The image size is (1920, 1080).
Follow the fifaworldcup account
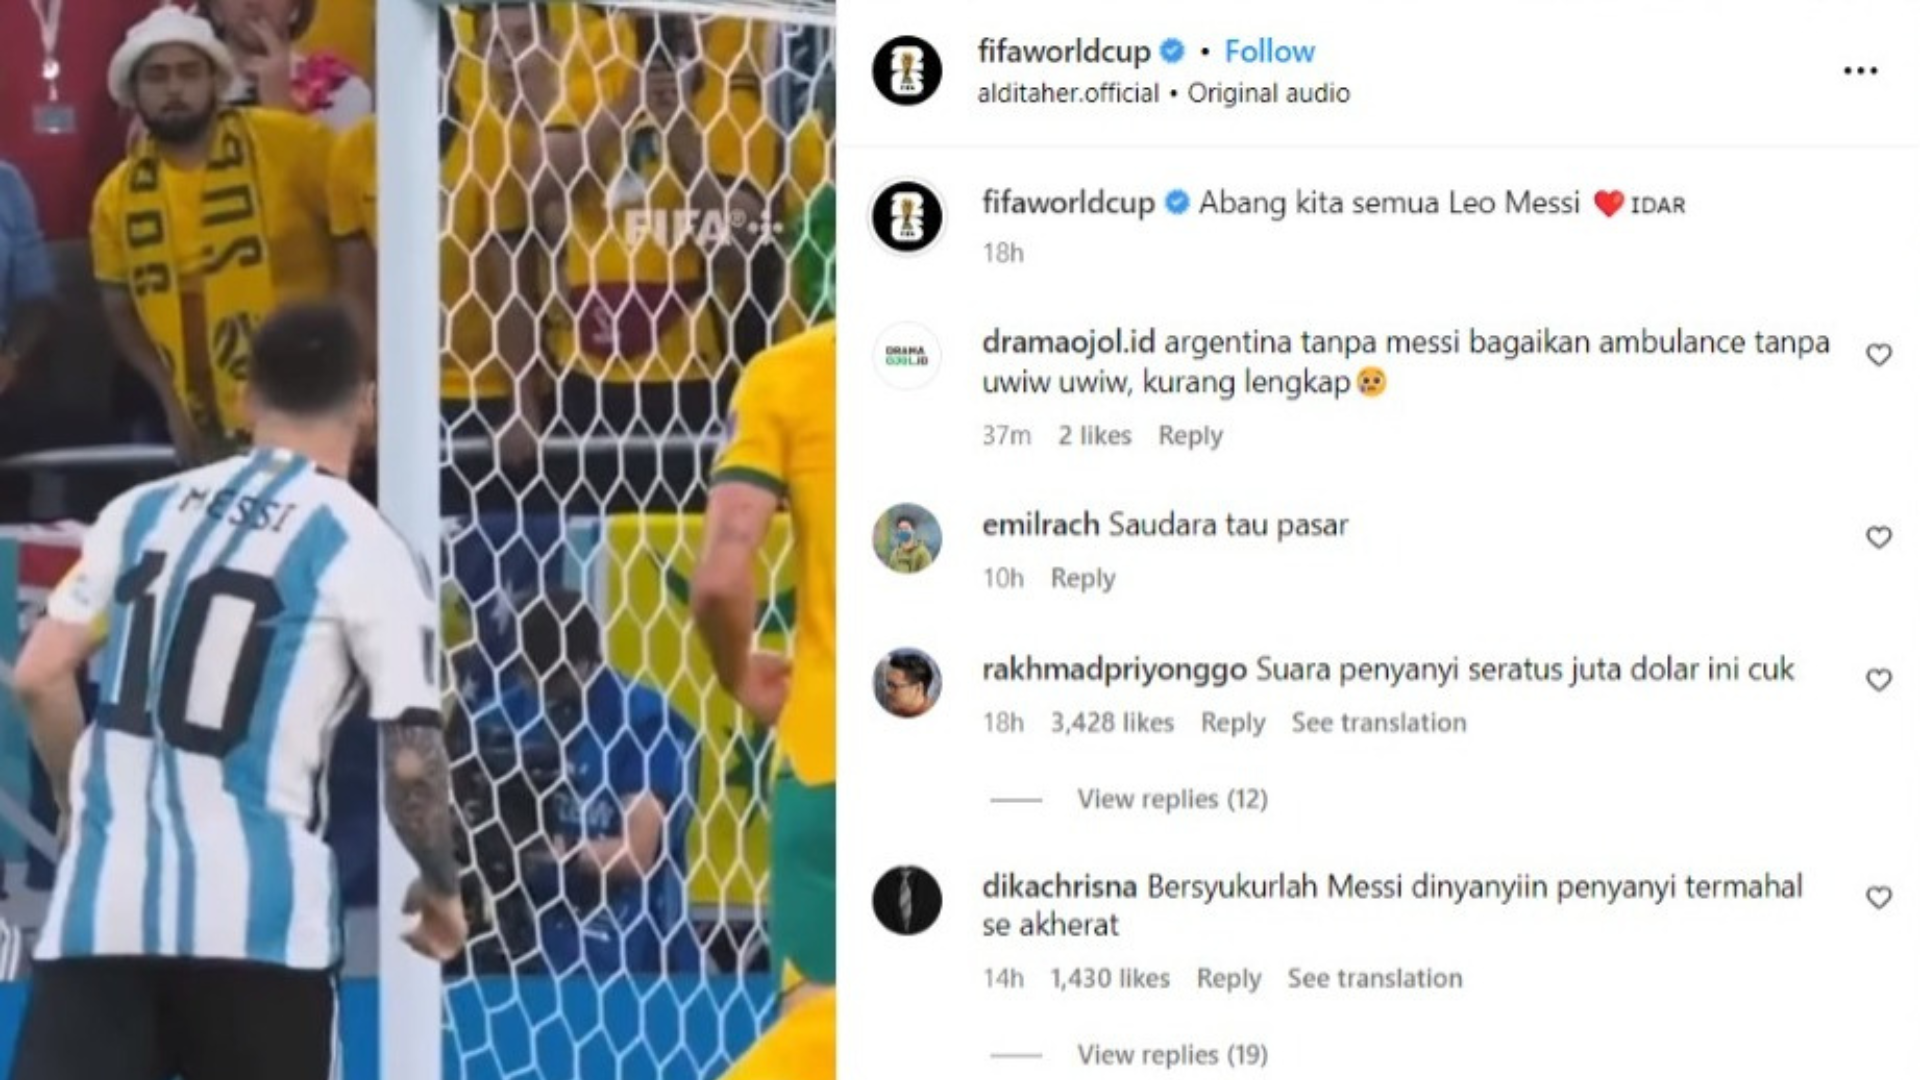coord(1269,51)
